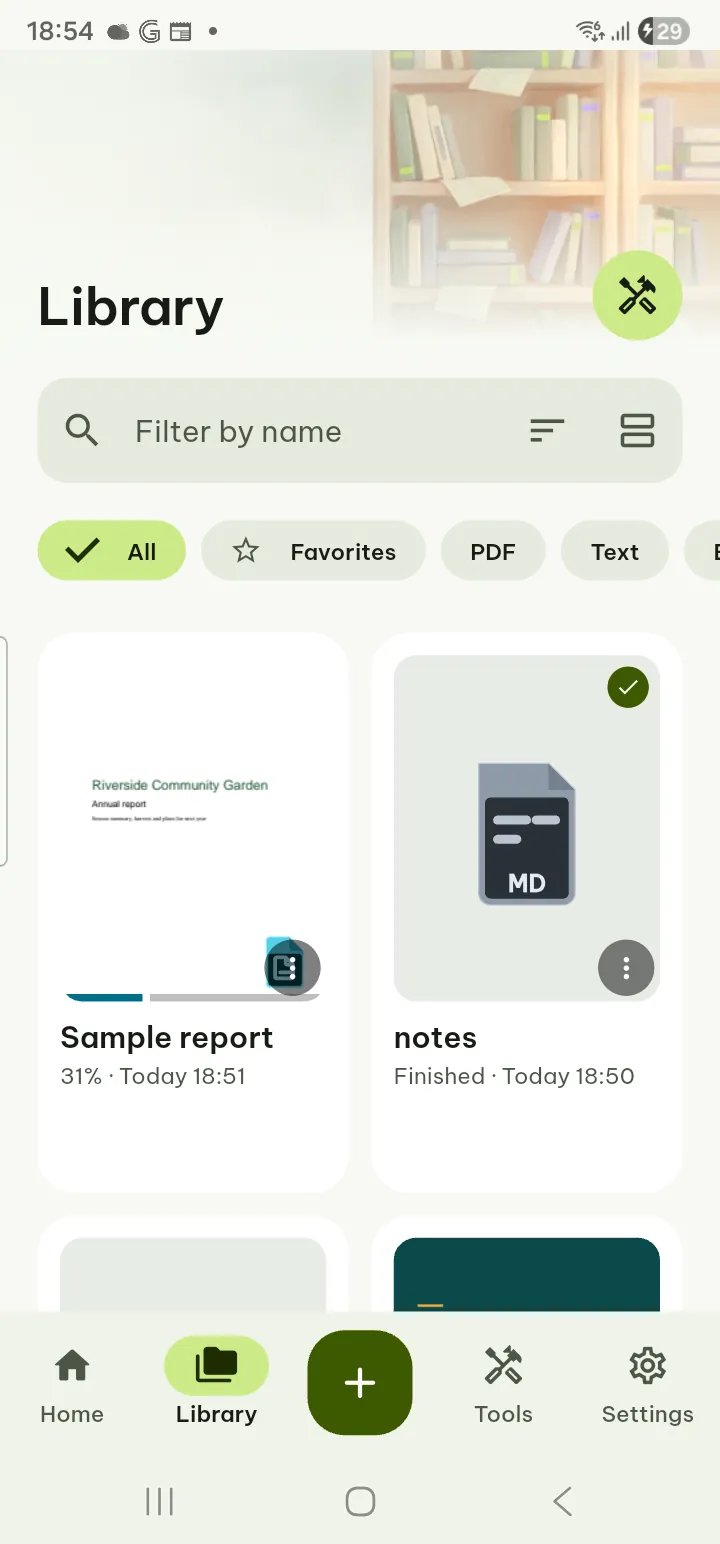This screenshot has height=1544, width=720.
Task: Go to Tools in bottom navigation
Action: [x=503, y=1385]
